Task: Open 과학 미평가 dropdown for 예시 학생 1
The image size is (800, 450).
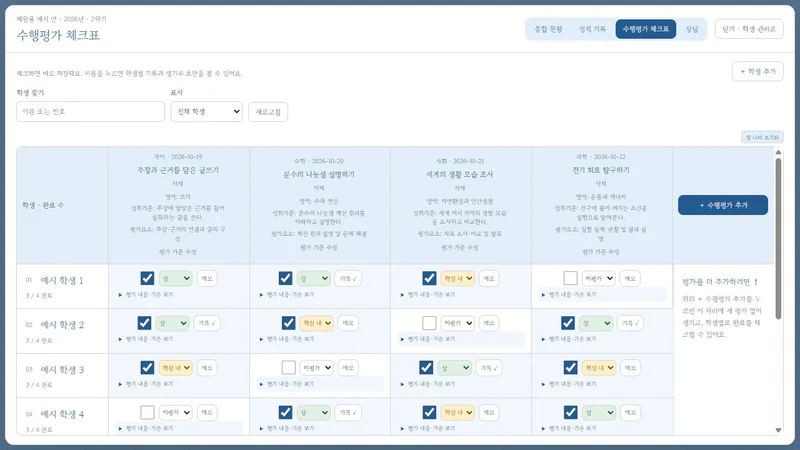Action: click(598, 278)
